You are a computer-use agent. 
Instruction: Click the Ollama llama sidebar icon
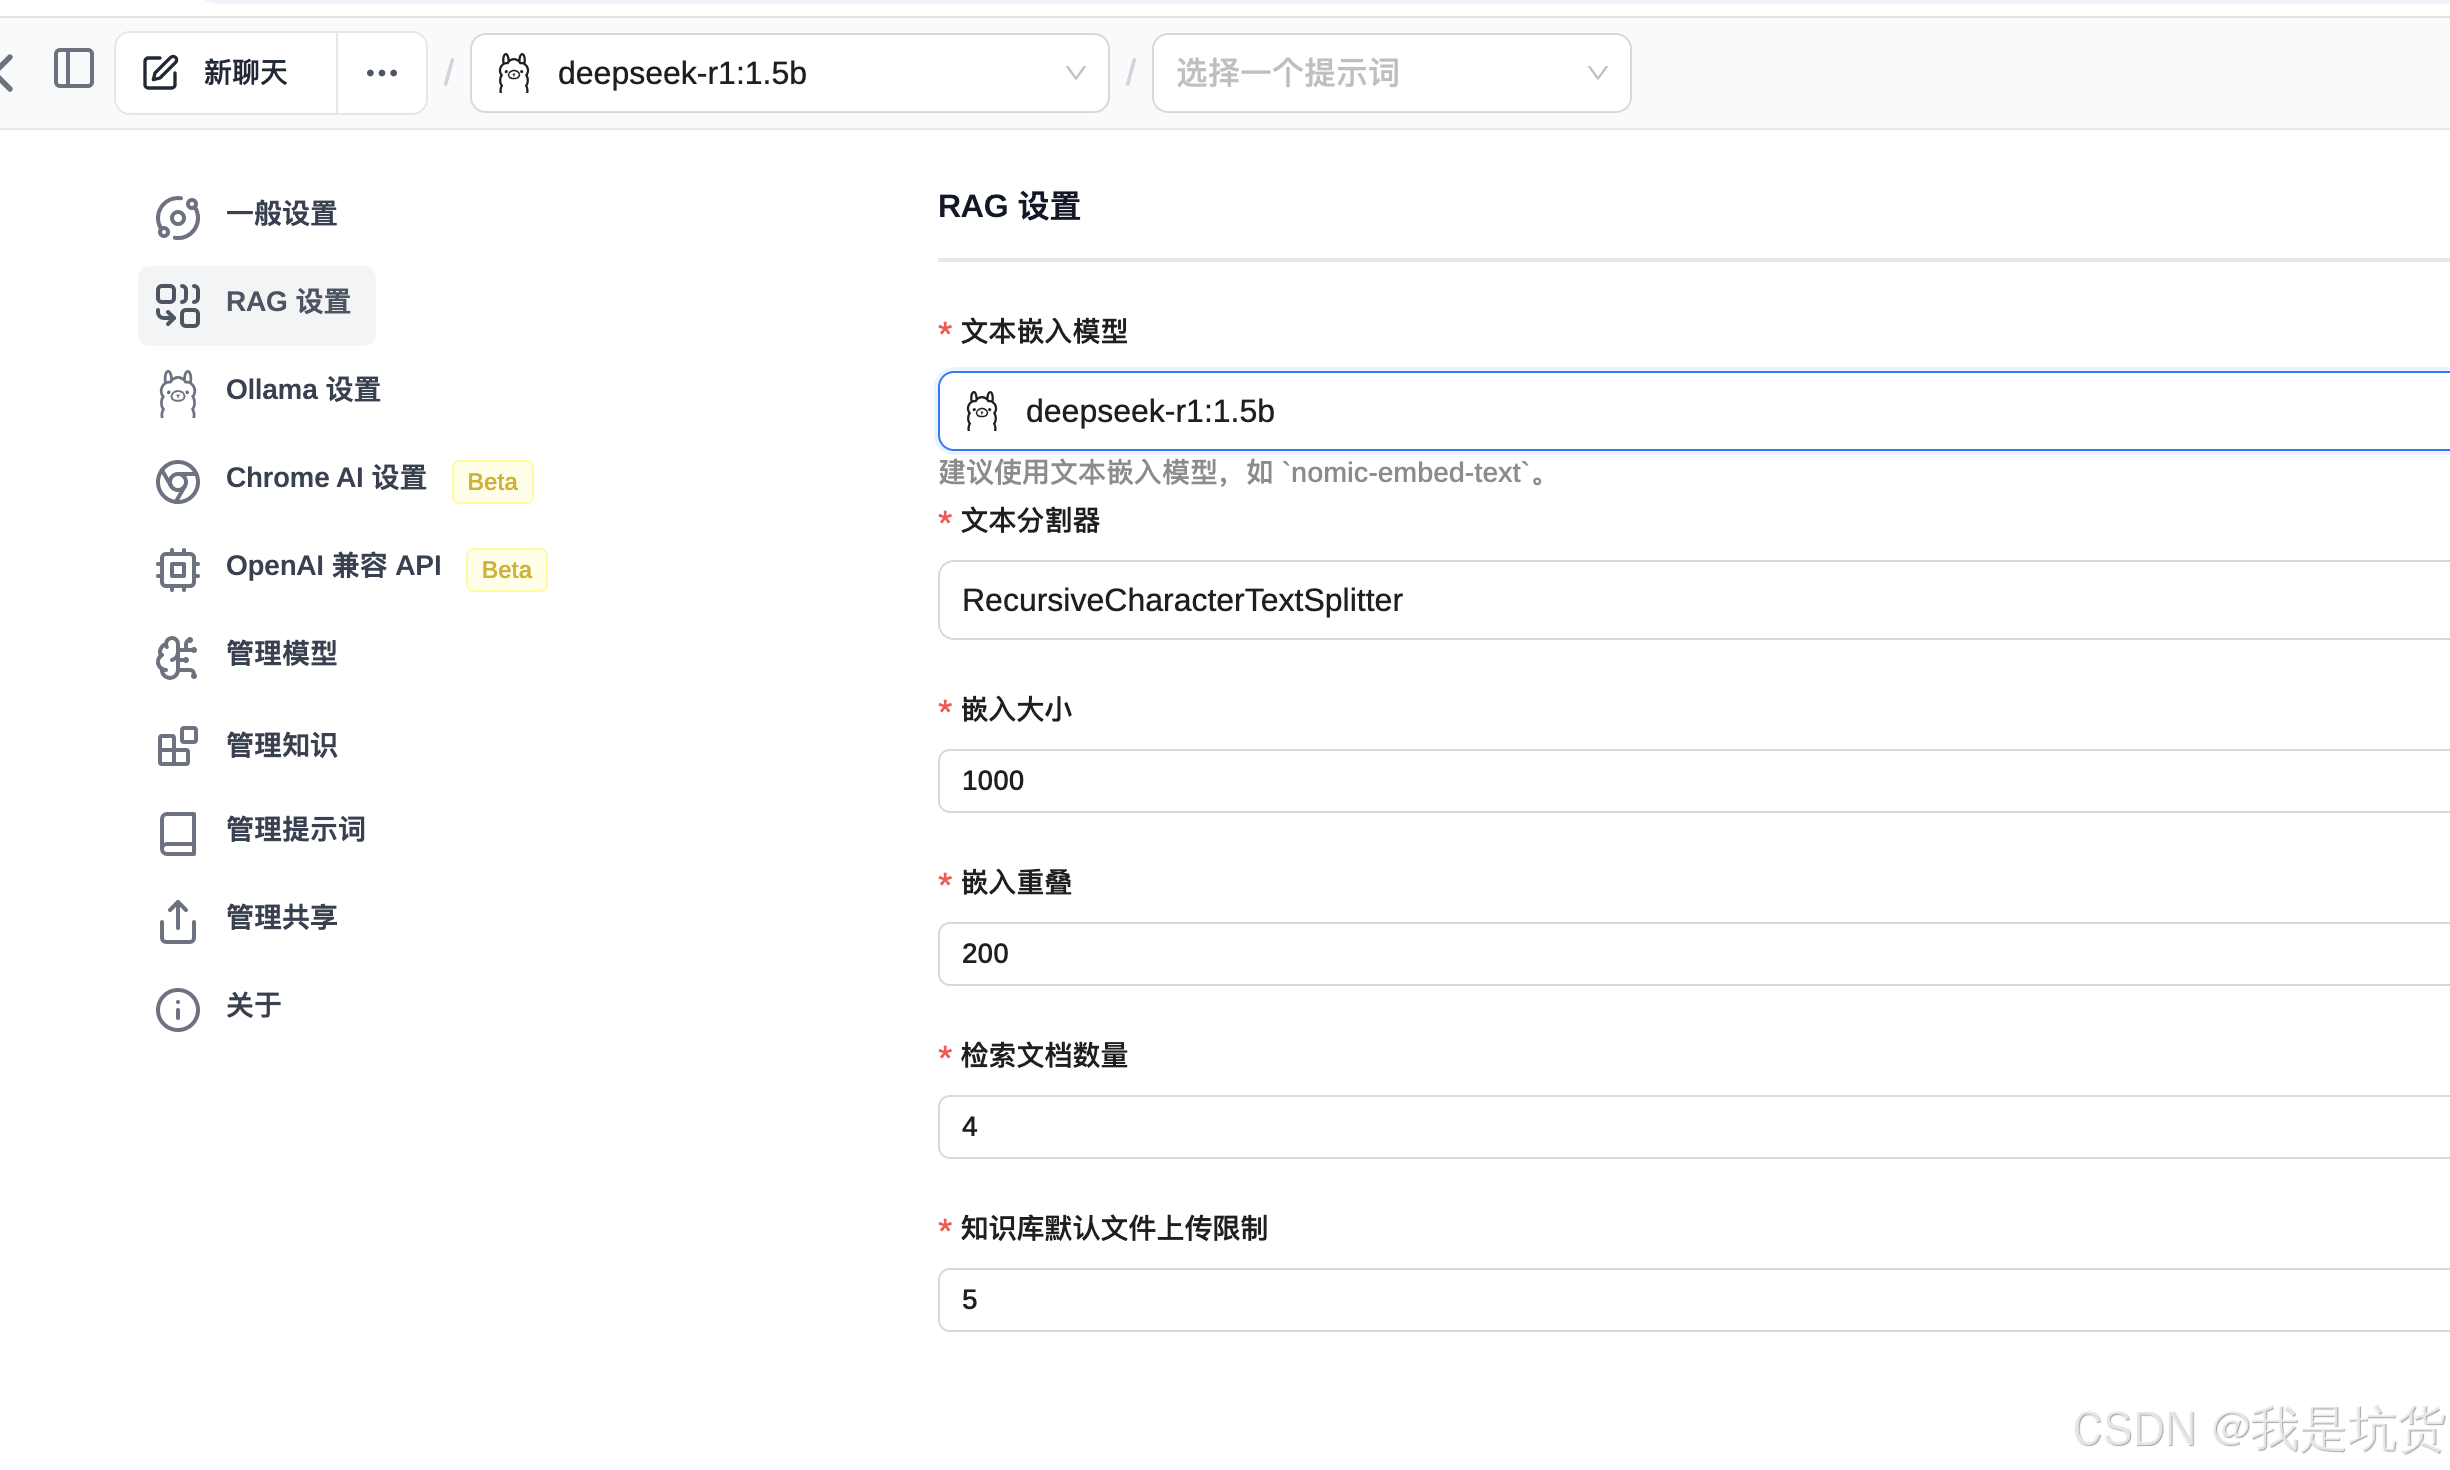pyautogui.click(x=178, y=393)
